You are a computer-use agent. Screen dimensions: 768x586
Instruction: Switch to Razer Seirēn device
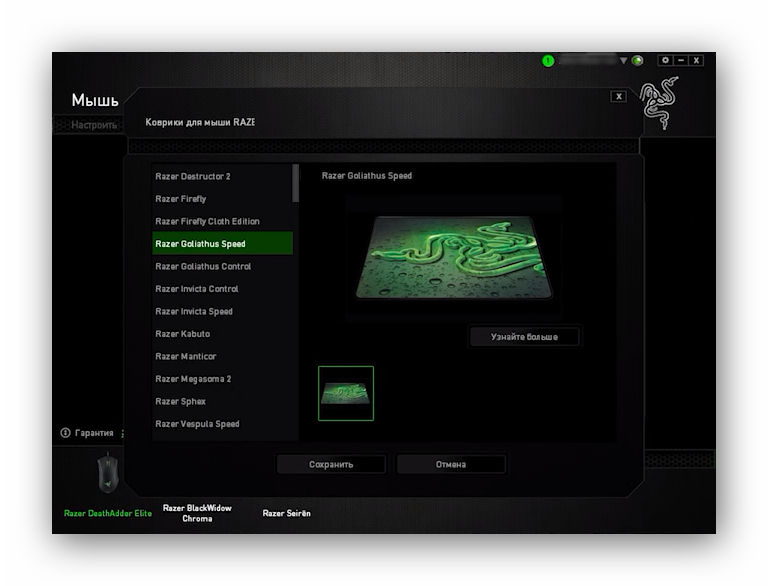pos(287,513)
